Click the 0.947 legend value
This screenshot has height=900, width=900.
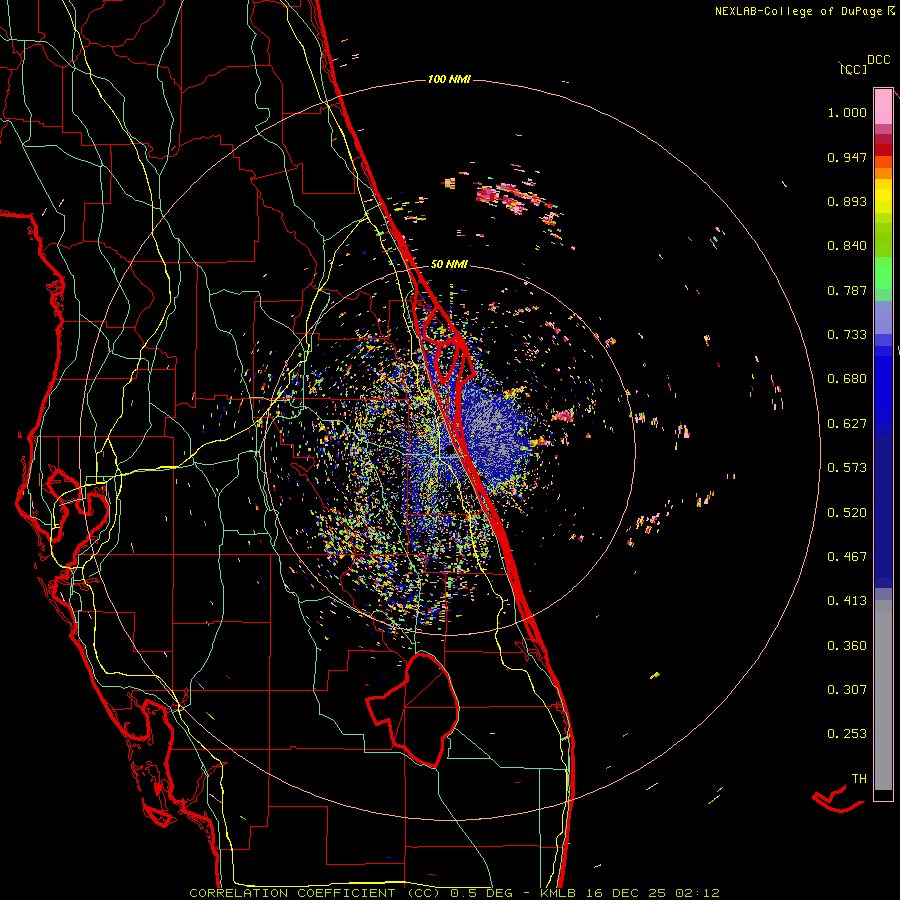pyautogui.click(x=847, y=157)
